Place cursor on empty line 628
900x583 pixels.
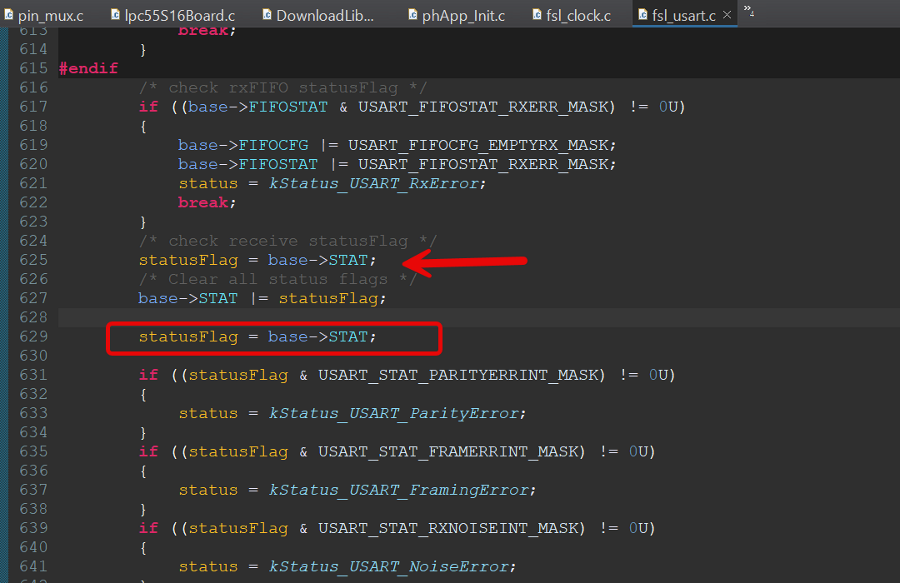tap(479, 317)
